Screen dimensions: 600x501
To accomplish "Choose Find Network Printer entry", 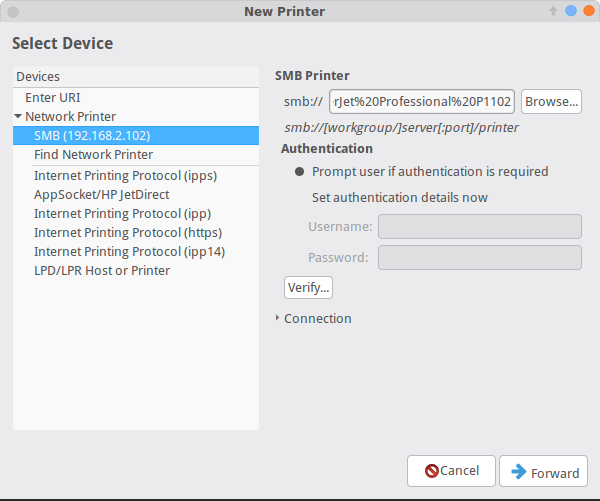I will coord(93,155).
